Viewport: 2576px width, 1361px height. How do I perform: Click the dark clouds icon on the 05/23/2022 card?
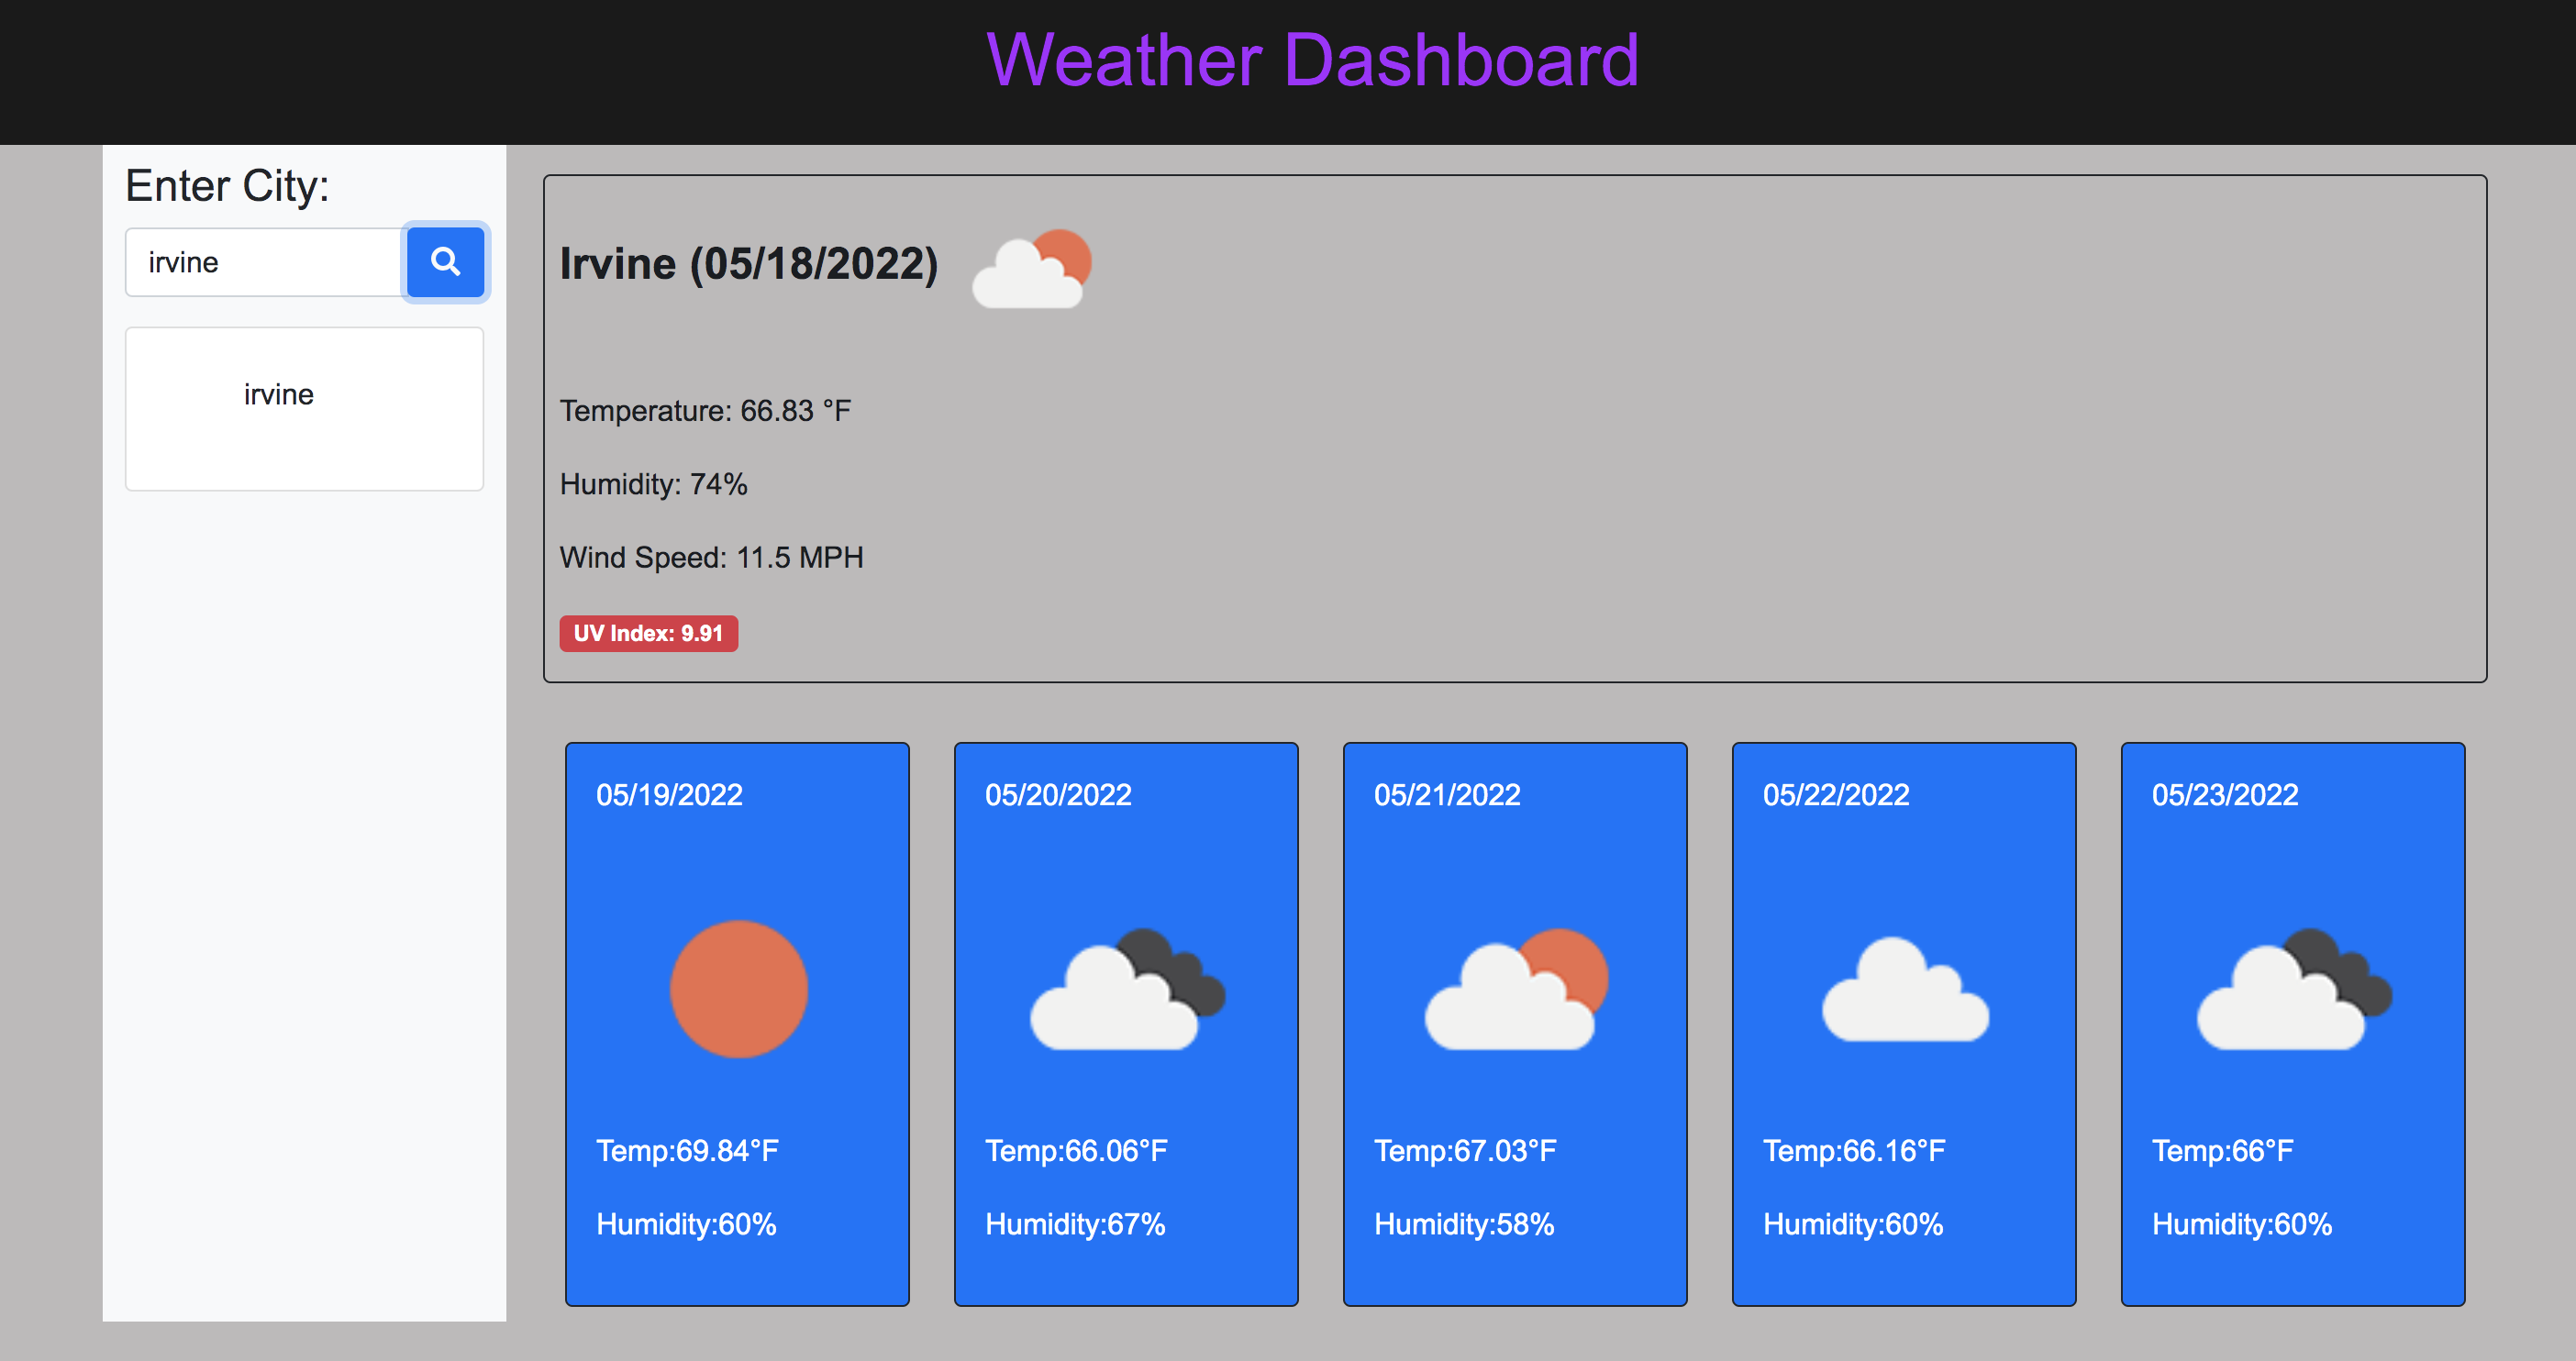(2293, 989)
